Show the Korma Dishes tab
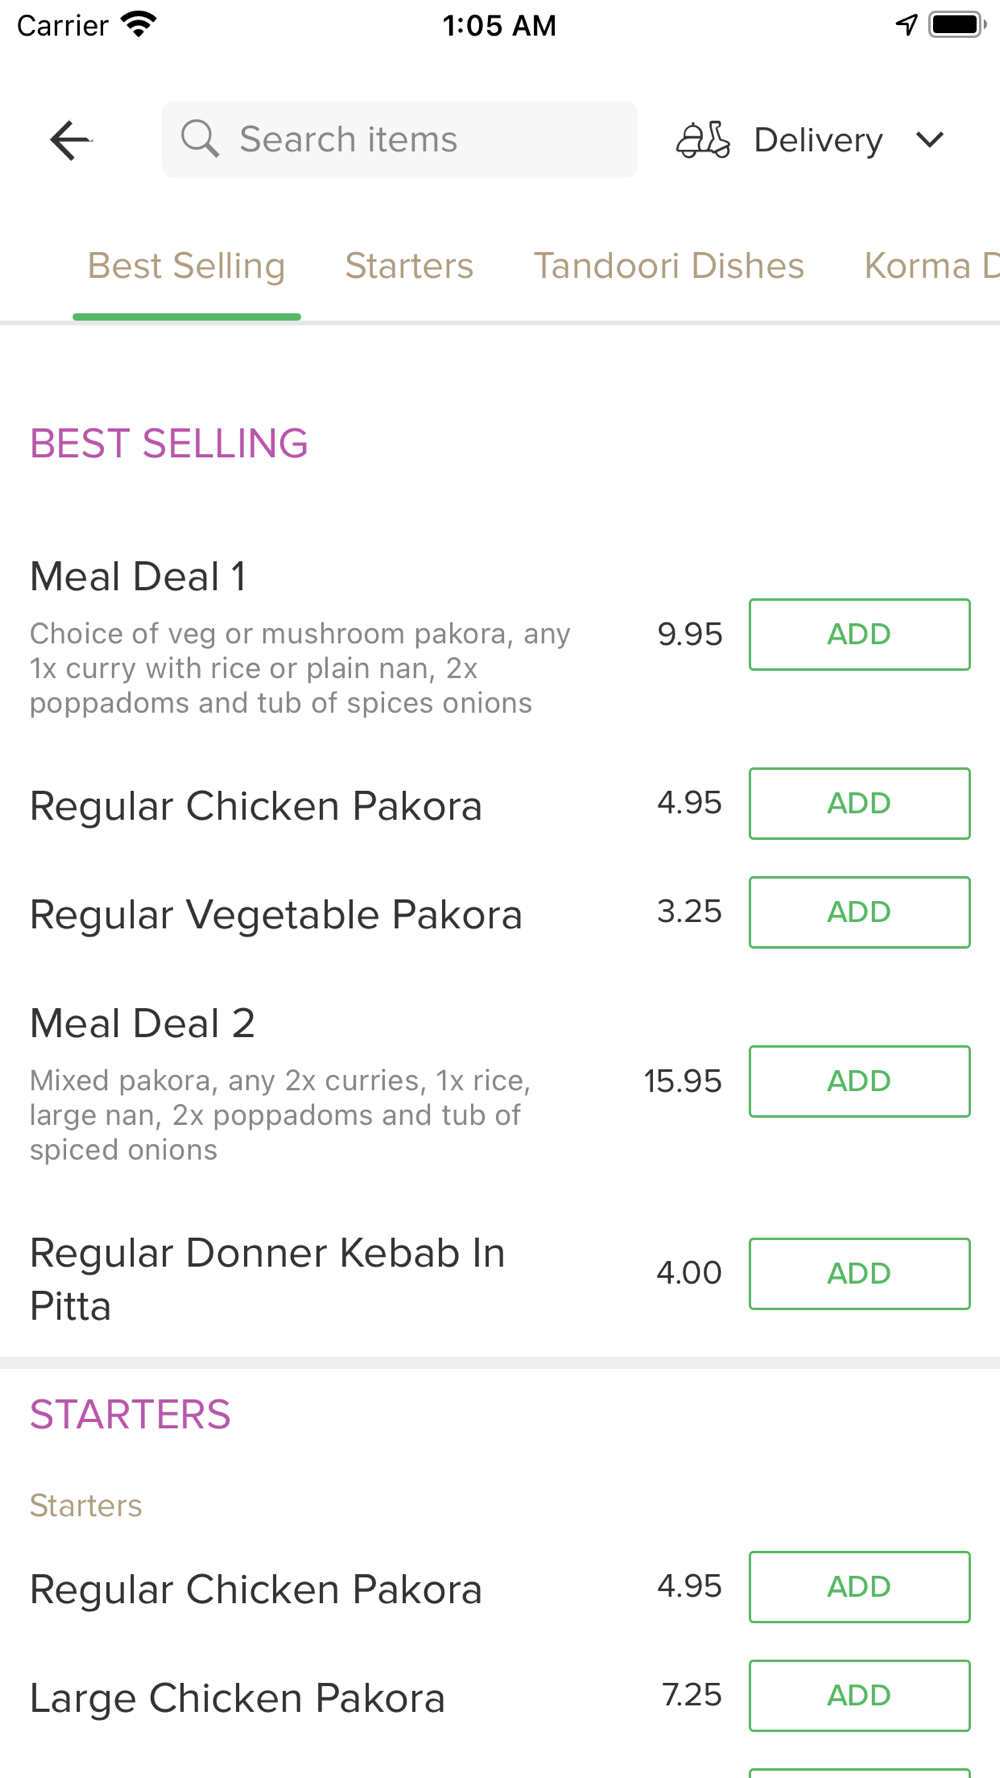The width and height of the screenshot is (1000, 1778). [930, 266]
